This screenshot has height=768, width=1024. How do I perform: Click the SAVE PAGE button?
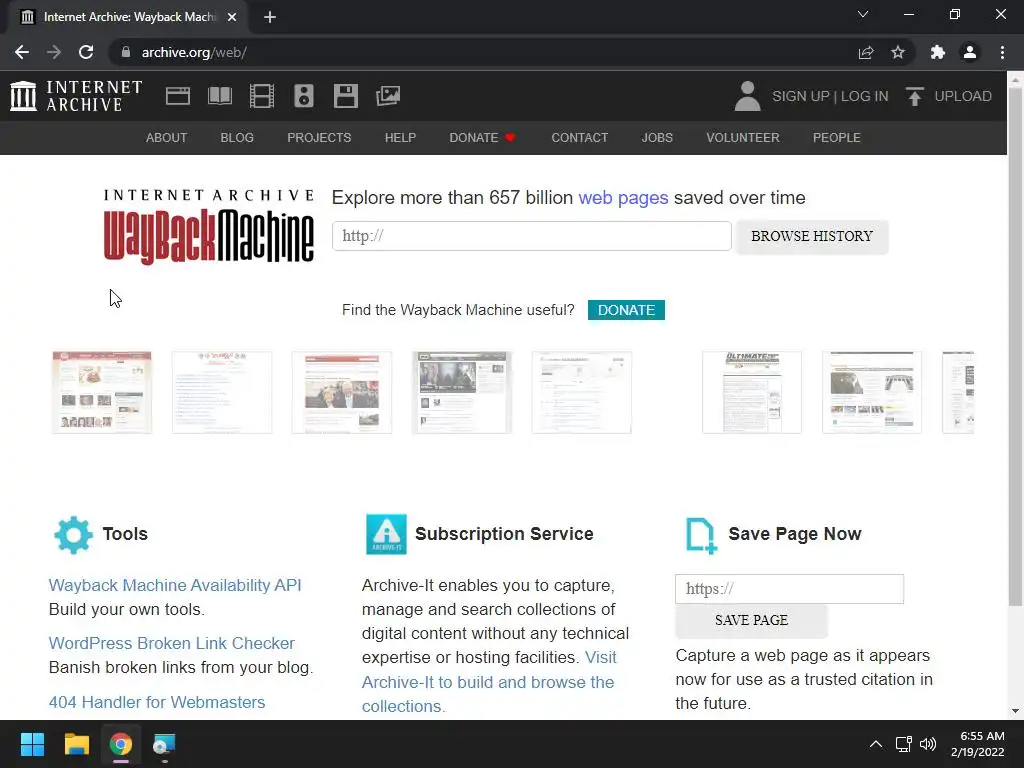751,620
